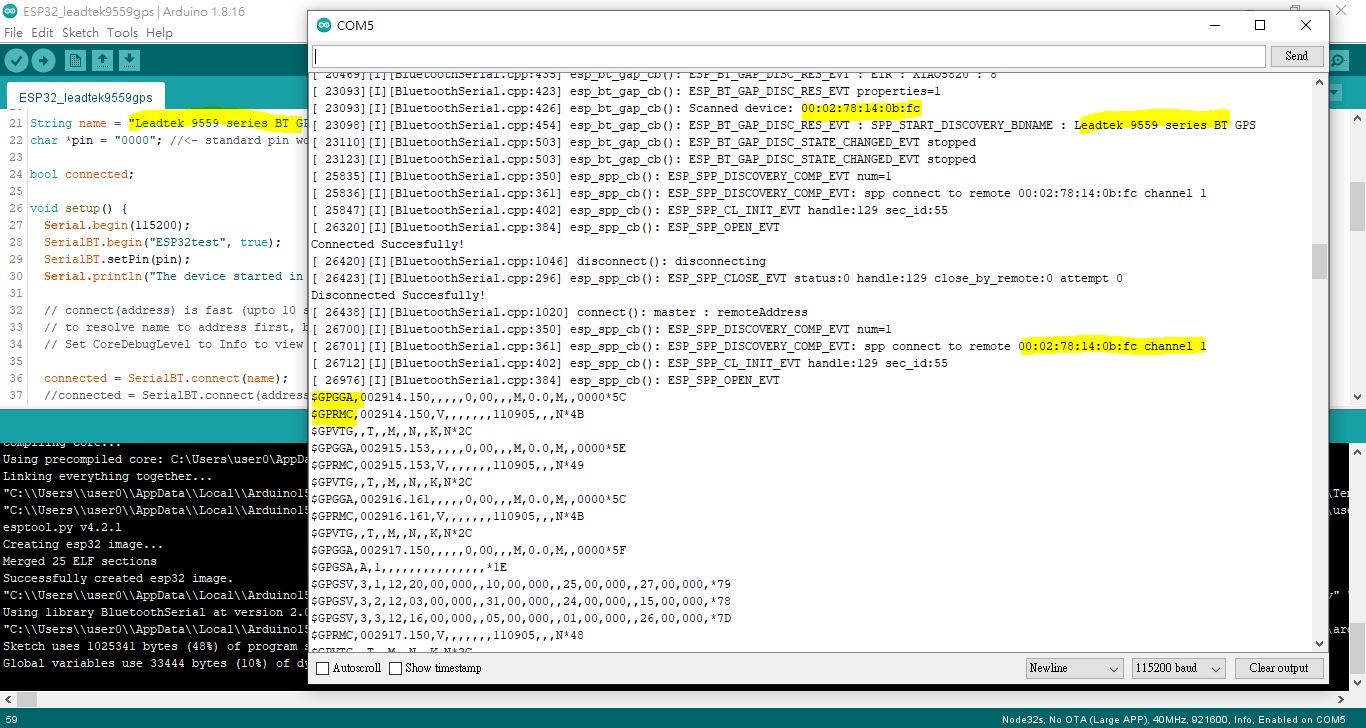Click line number 59 in status bar

[x=12, y=719]
